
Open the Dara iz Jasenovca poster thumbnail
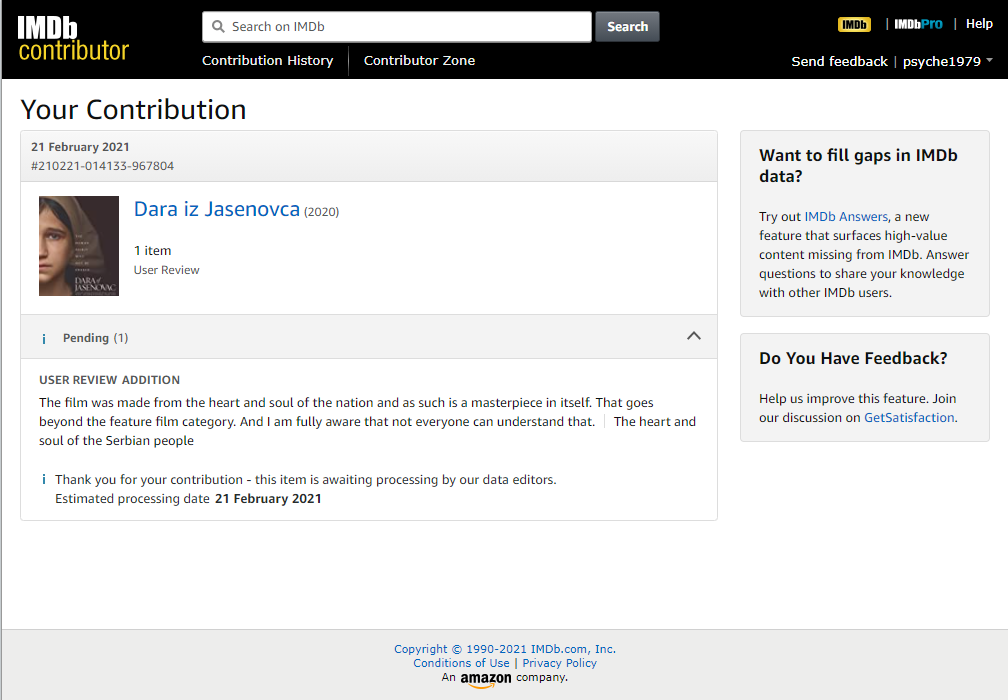[x=79, y=246]
